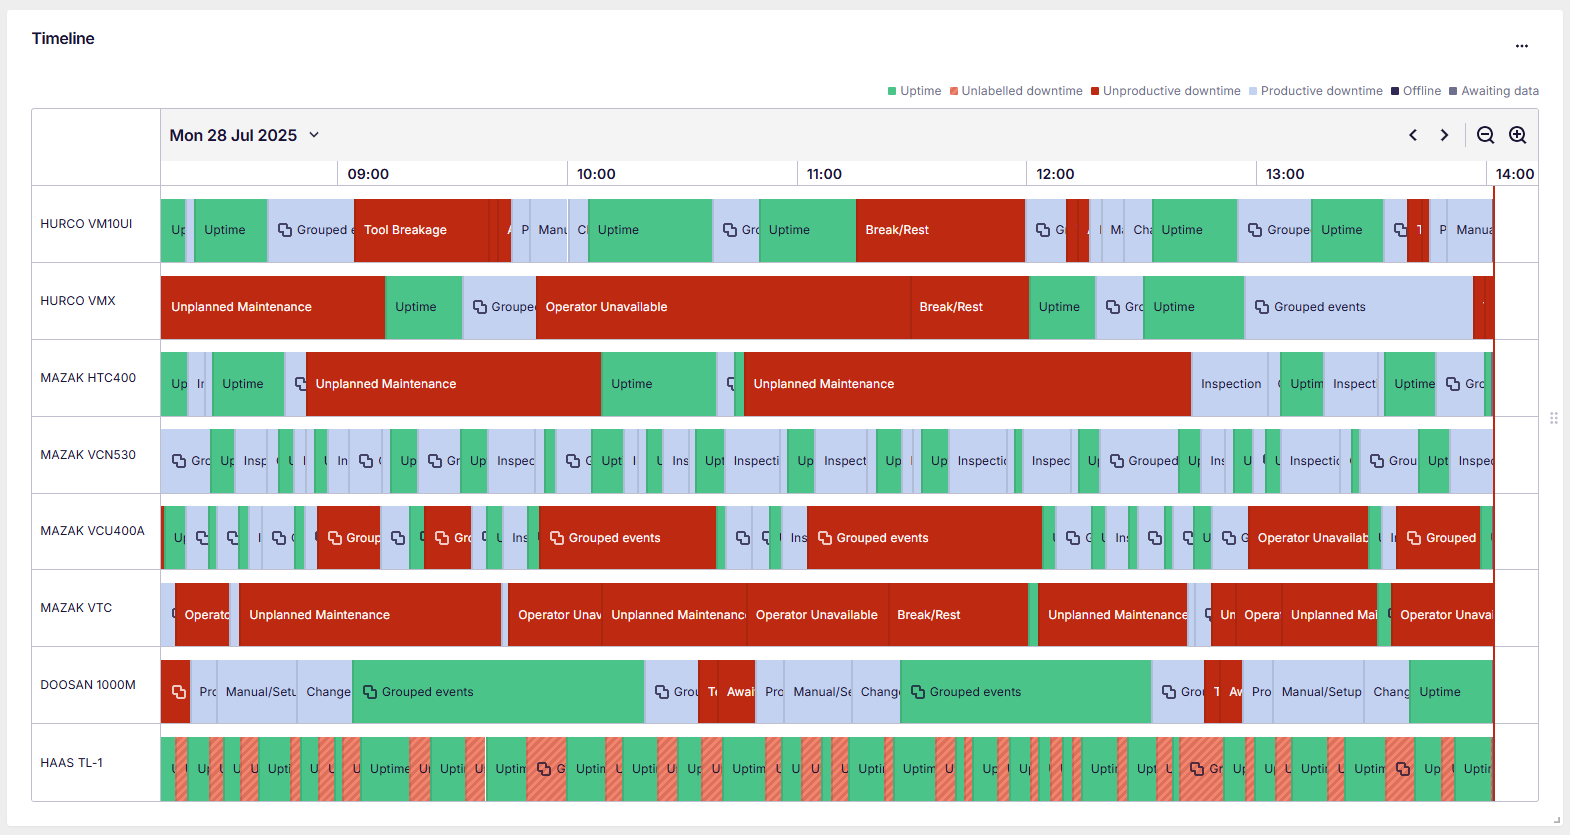Click the 11:00 time header
This screenshot has width=1570, height=835.
pos(824,174)
